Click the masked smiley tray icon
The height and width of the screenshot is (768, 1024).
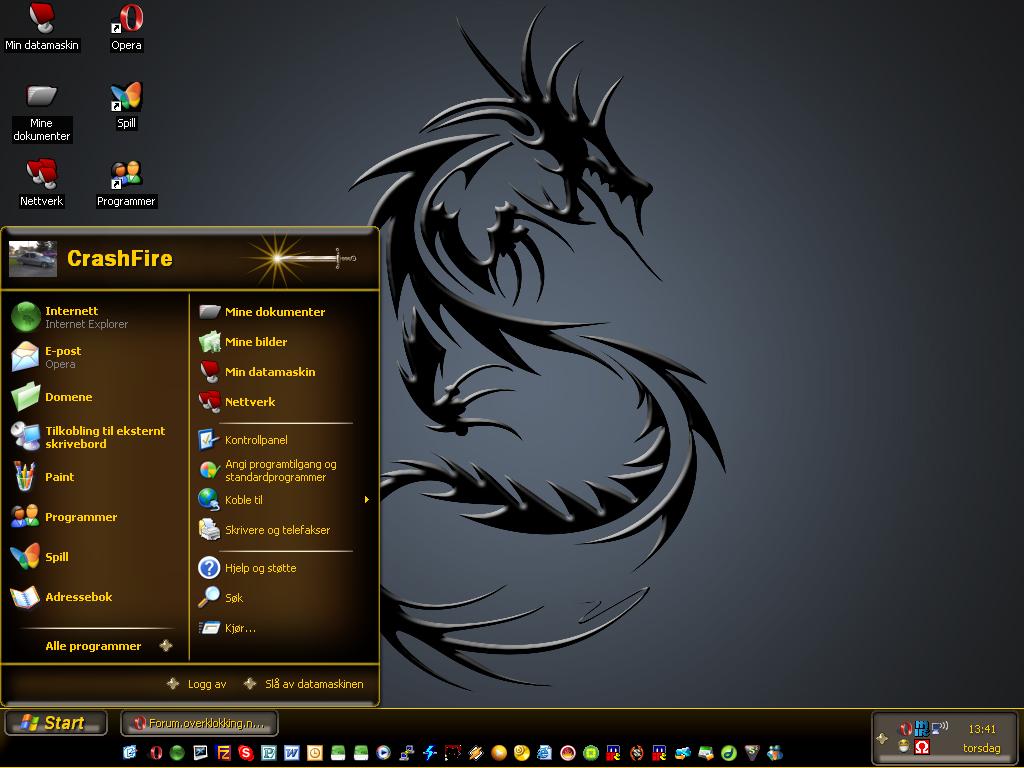[904, 746]
